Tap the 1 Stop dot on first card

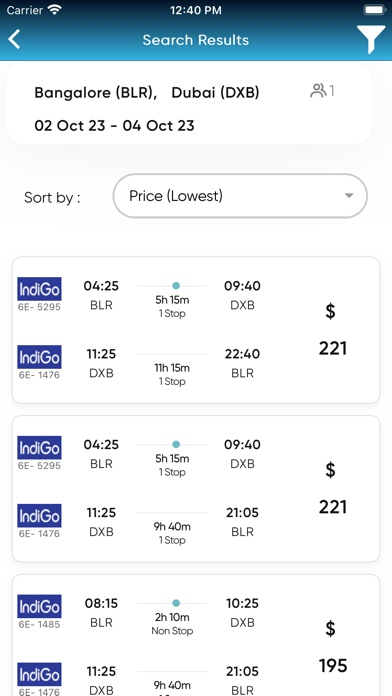pos(176,285)
